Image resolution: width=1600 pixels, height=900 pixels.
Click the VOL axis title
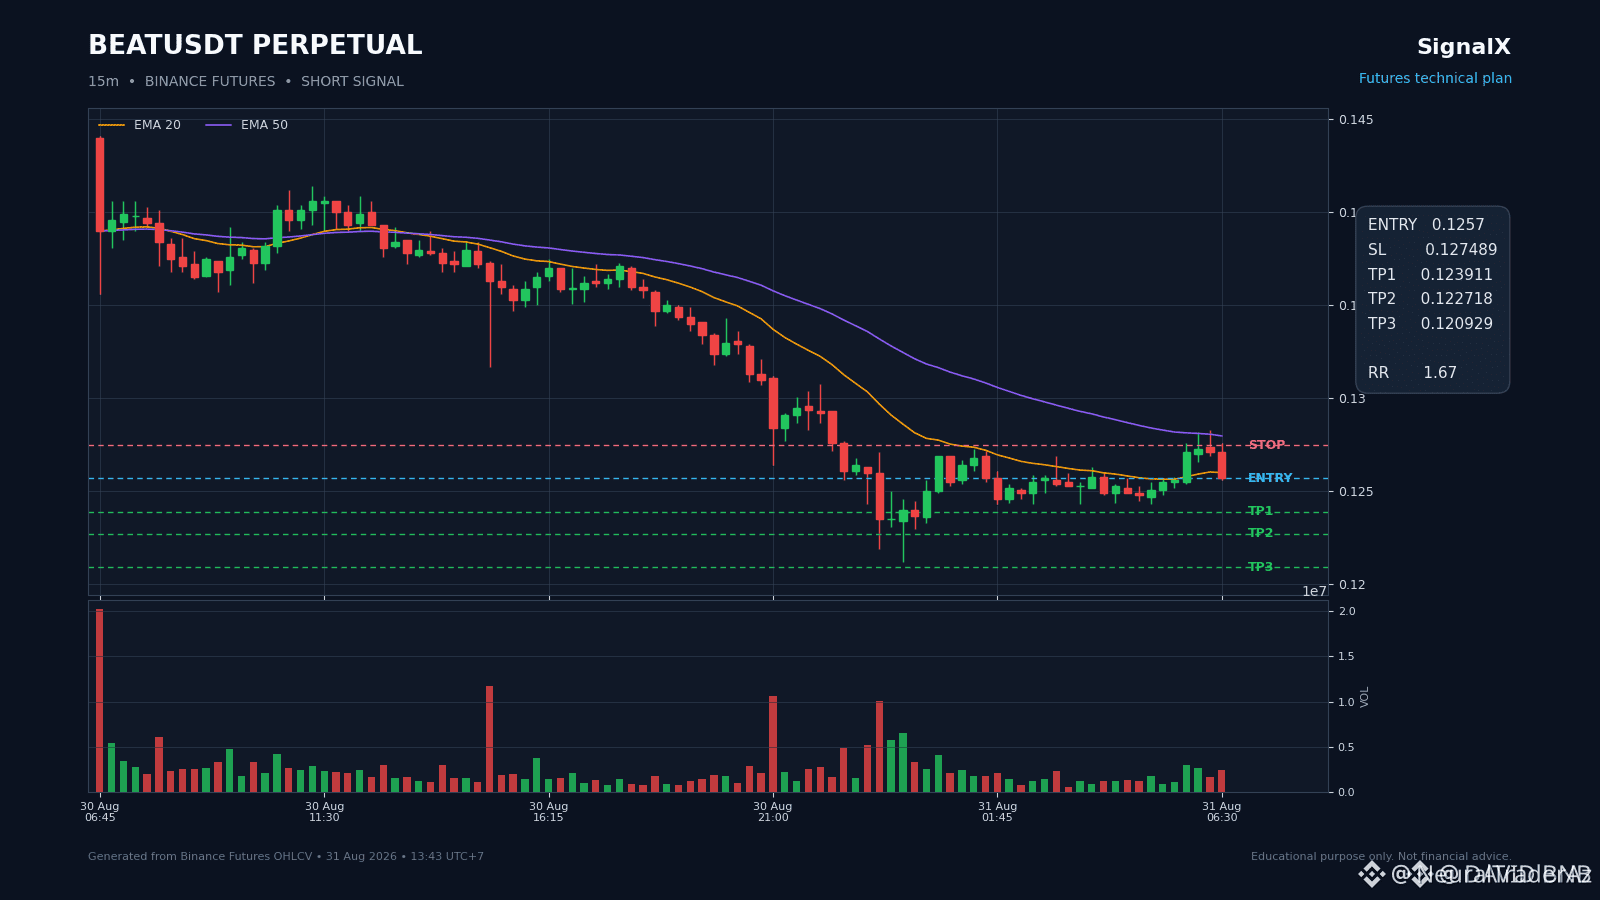[1365, 697]
